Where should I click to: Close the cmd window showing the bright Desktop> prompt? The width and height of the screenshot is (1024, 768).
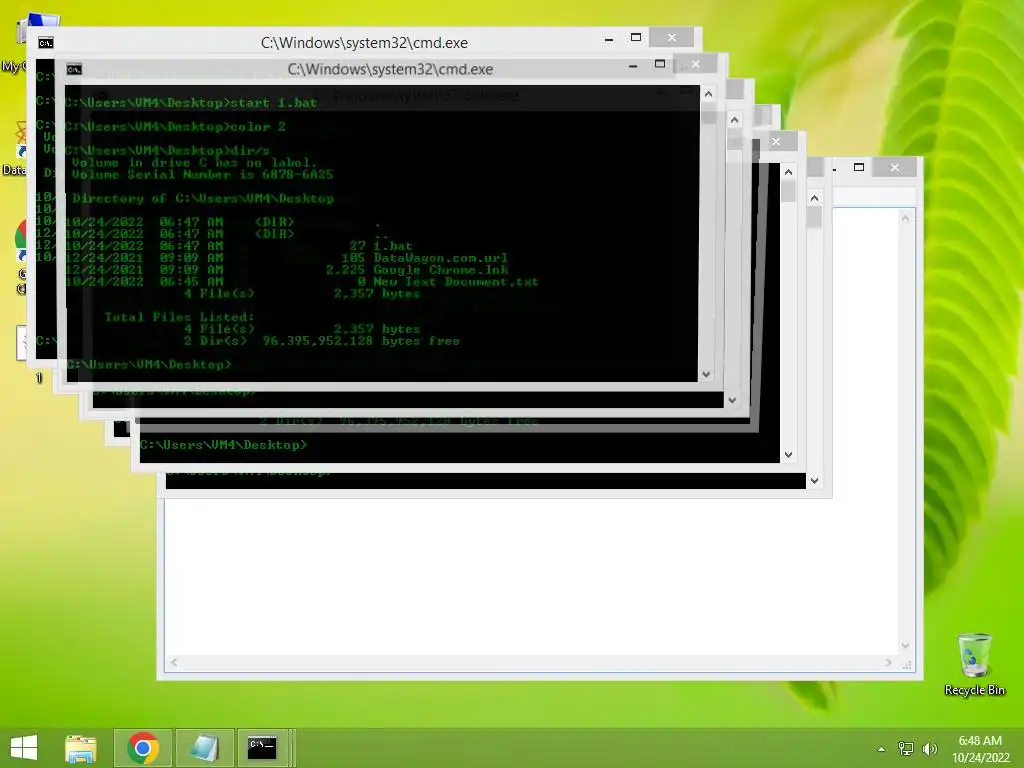coord(776,141)
